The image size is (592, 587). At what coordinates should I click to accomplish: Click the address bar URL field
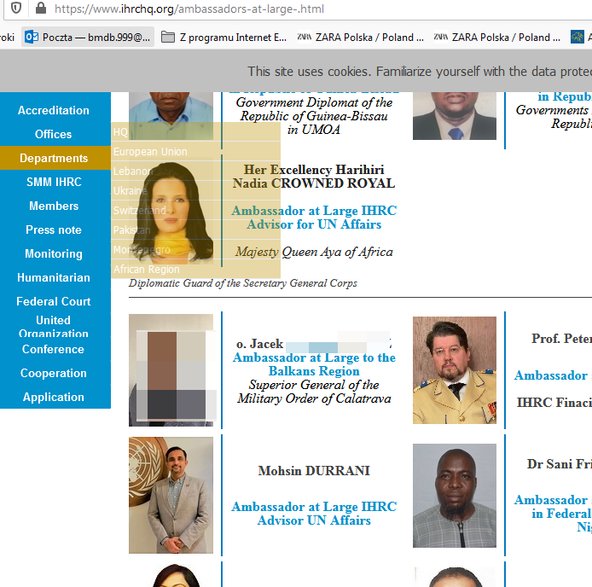302,9
